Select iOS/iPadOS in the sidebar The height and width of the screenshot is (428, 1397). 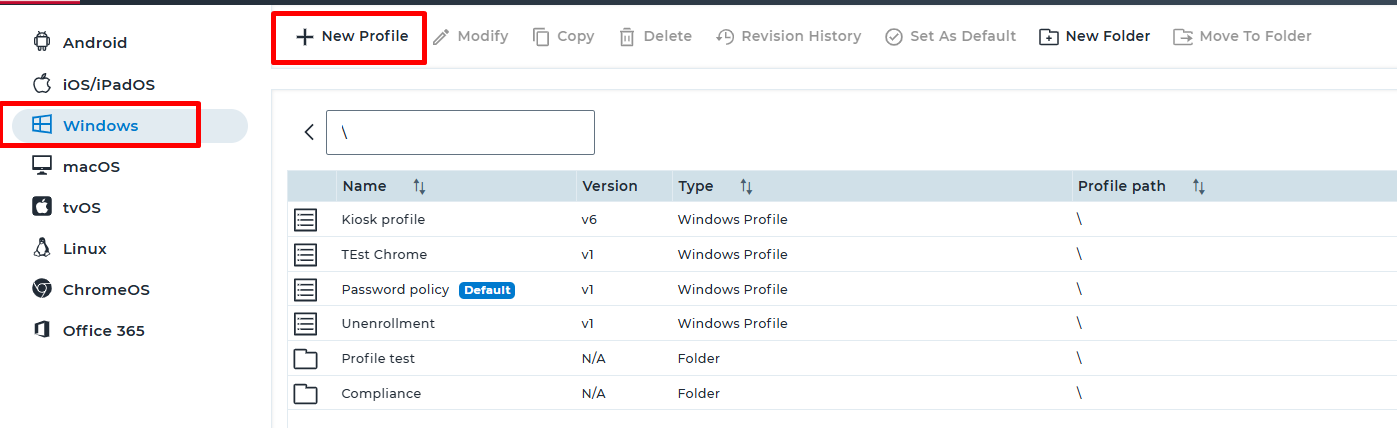point(108,85)
